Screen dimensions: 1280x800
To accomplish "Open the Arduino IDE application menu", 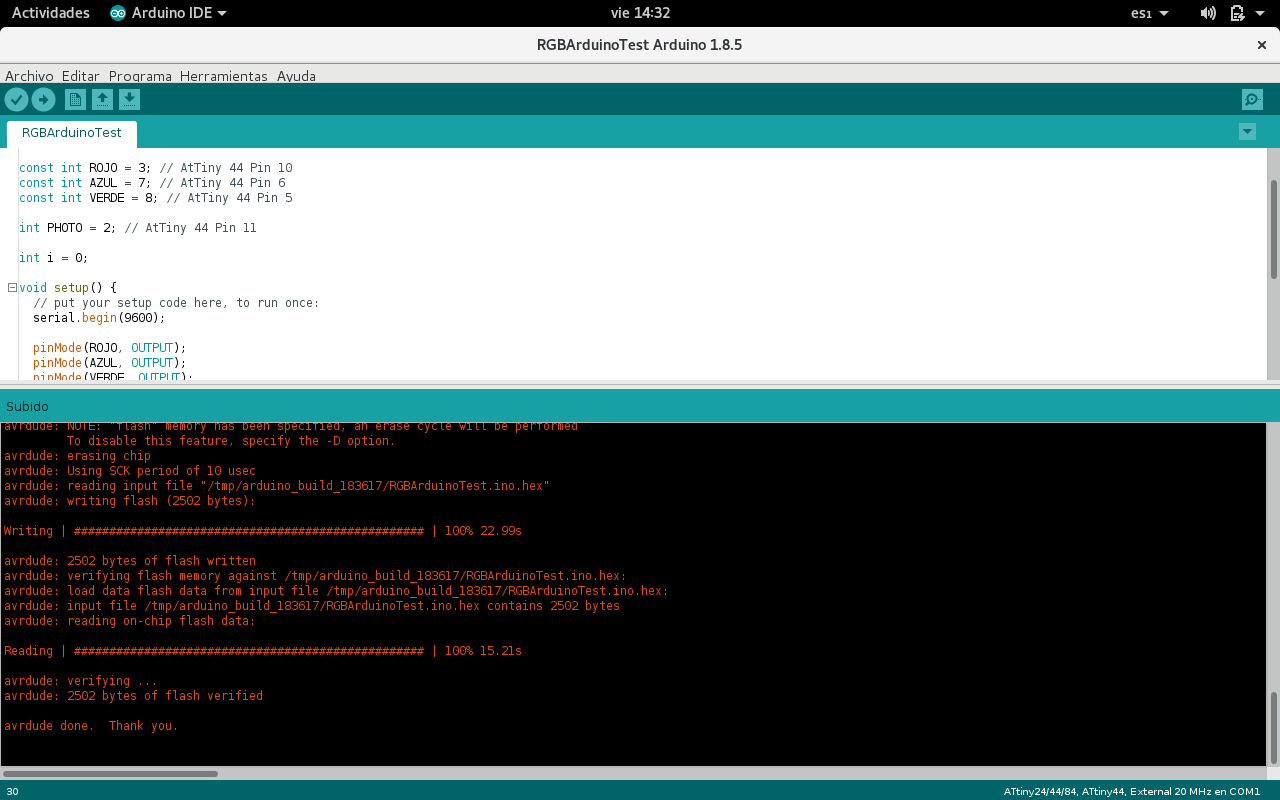I will [x=168, y=13].
